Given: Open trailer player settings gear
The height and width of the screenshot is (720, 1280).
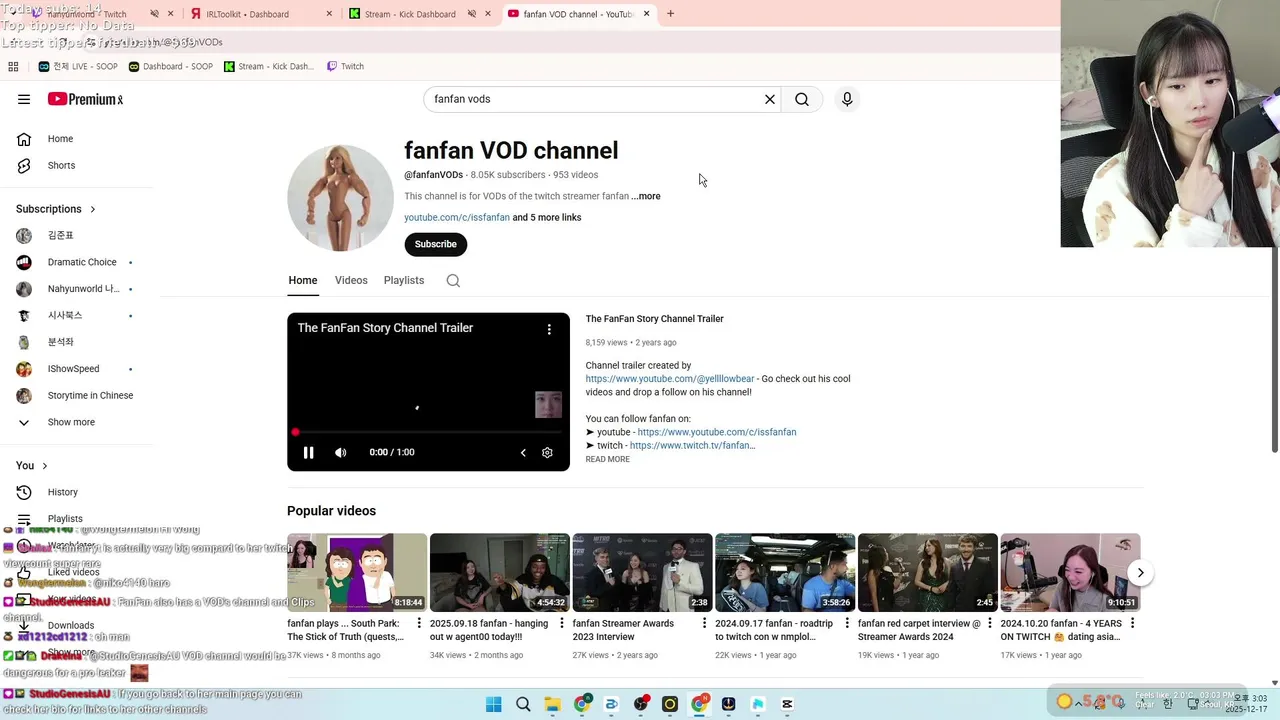Looking at the screenshot, I should (x=547, y=452).
